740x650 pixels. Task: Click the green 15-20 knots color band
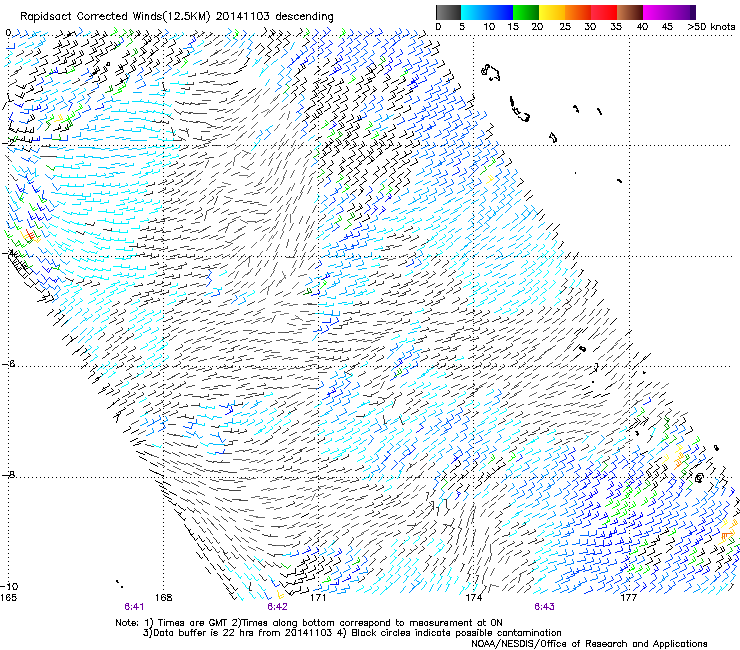click(x=526, y=12)
